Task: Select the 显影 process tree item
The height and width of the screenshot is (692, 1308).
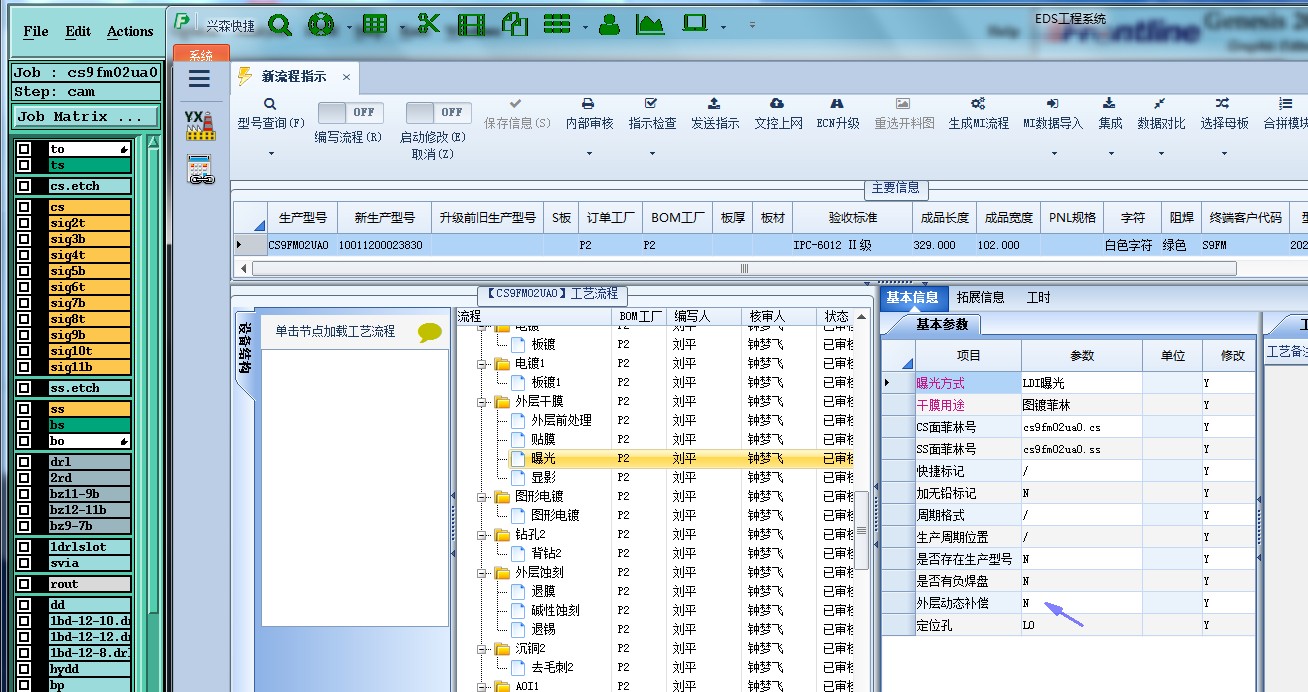Action: [x=543, y=477]
